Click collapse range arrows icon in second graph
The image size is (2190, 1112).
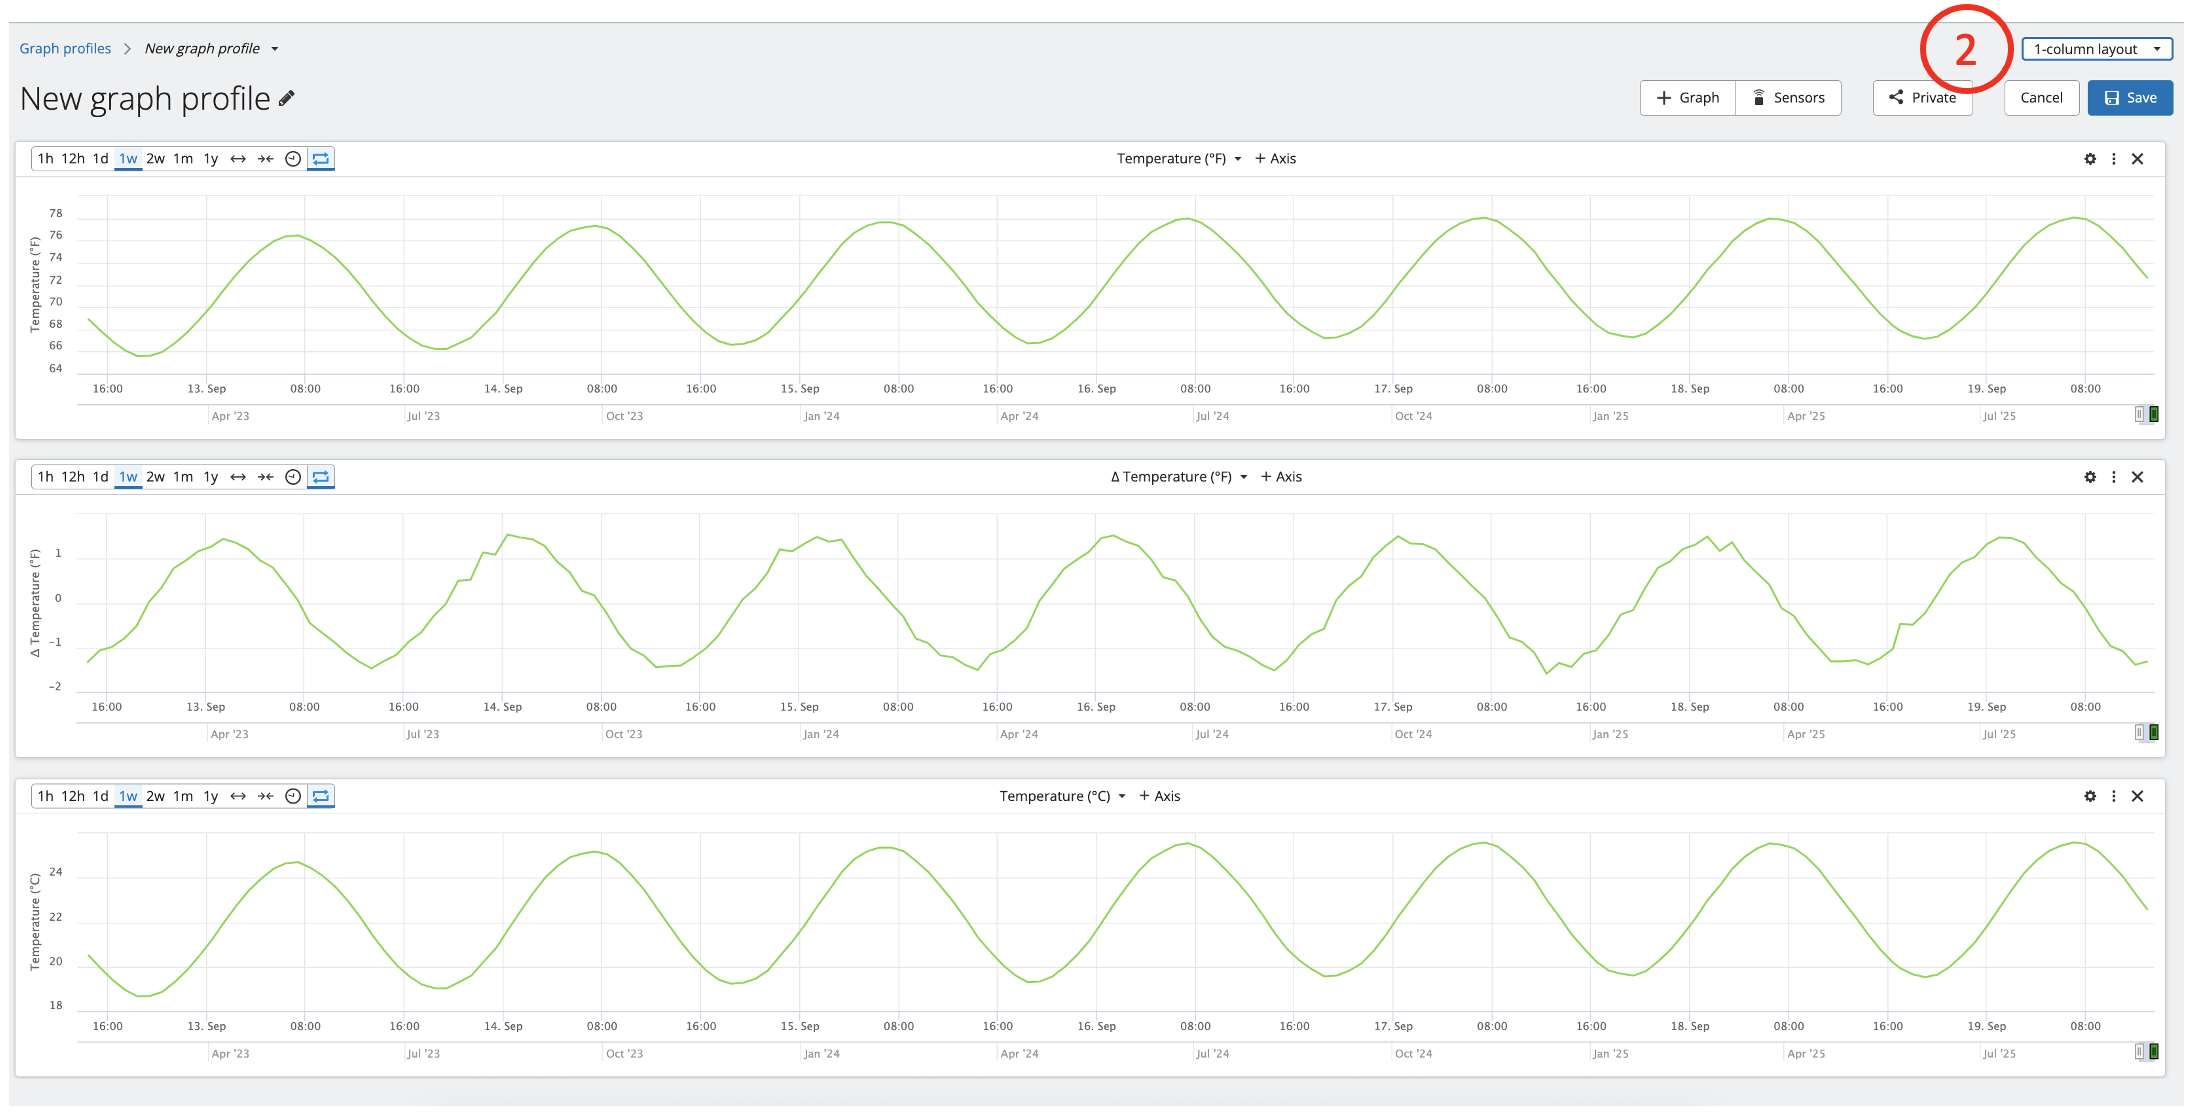pos(265,477)
